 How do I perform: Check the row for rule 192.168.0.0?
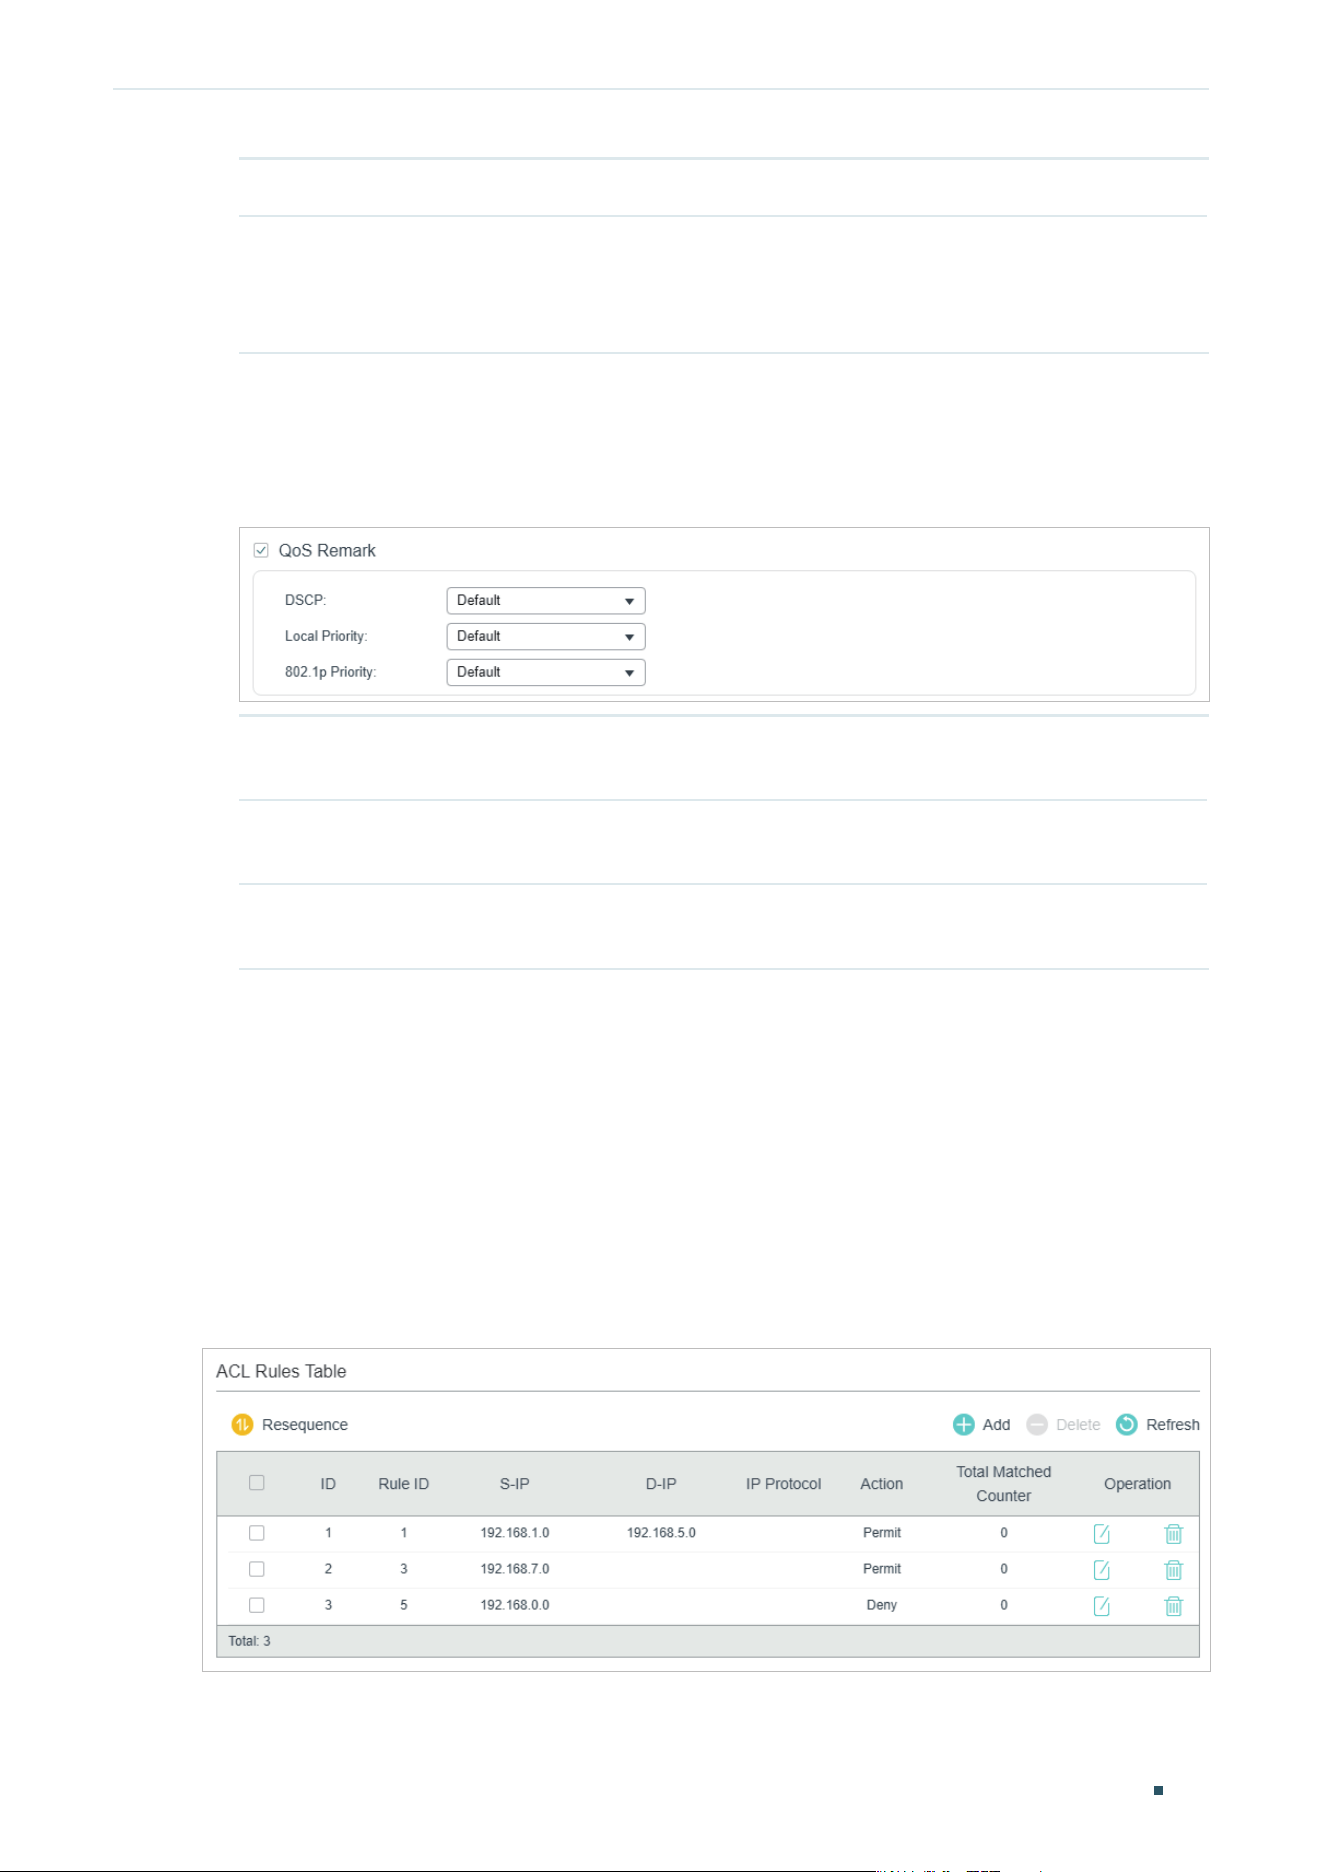click(257, 1605)
